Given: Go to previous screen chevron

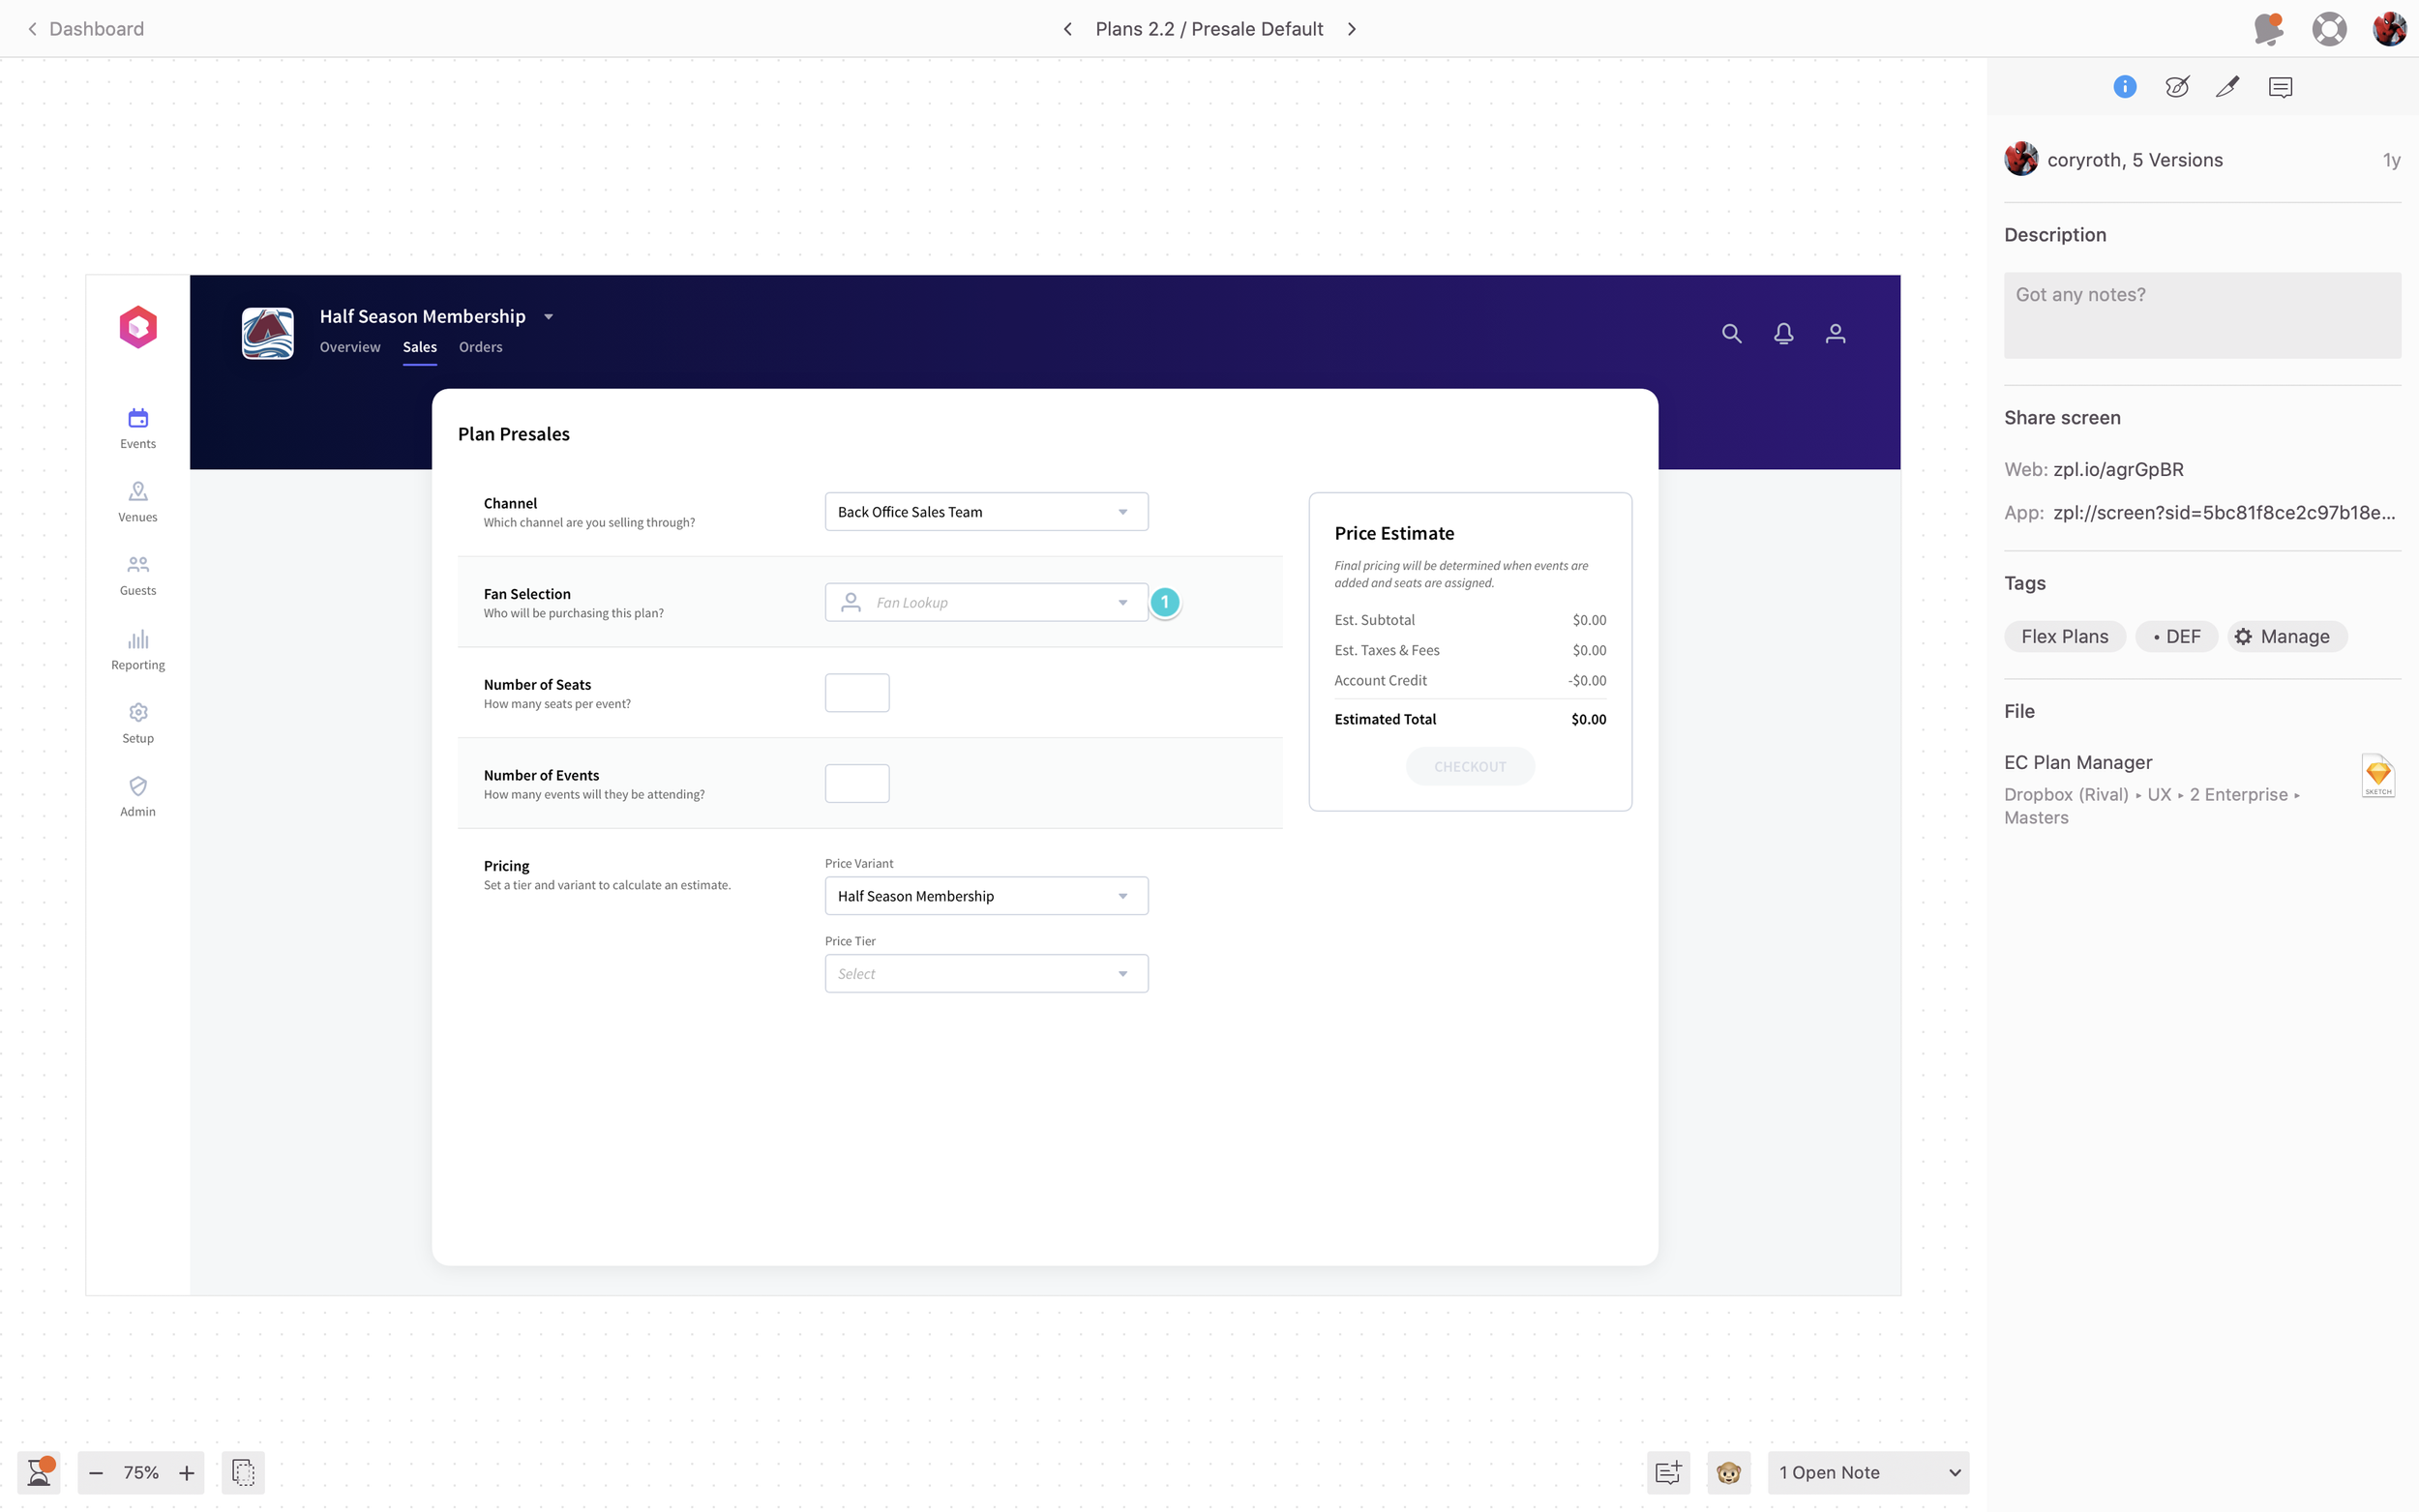Looking at the screenshot, I should 1067,29.
